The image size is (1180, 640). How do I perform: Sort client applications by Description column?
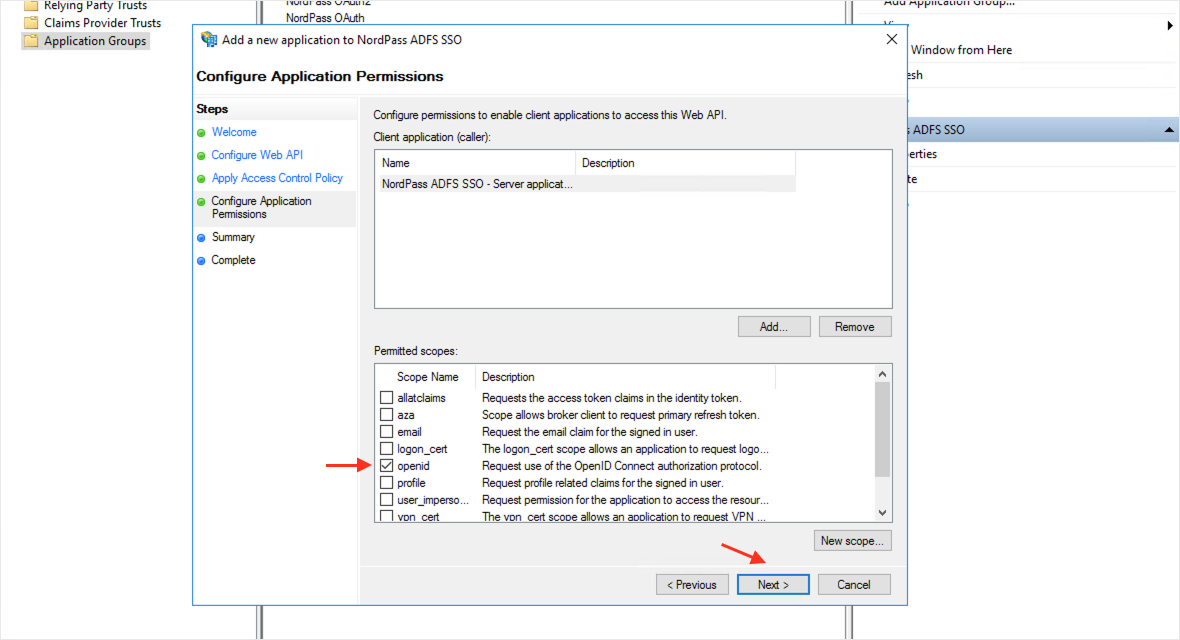point(685,163)
